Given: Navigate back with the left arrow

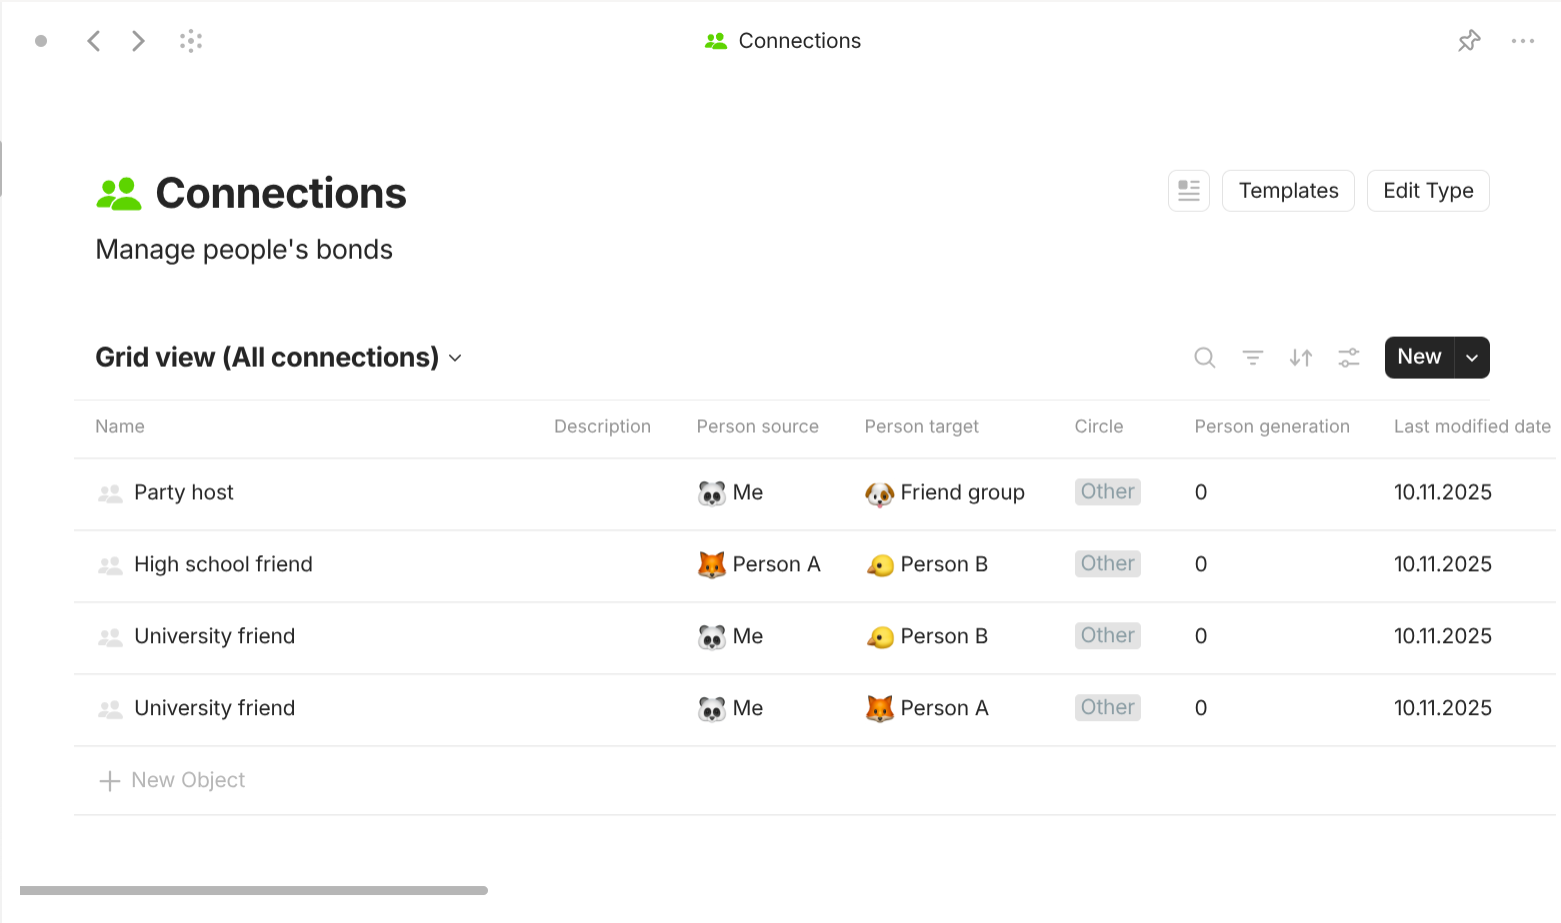Looking at the screenshot, I should tap(94, 40).
